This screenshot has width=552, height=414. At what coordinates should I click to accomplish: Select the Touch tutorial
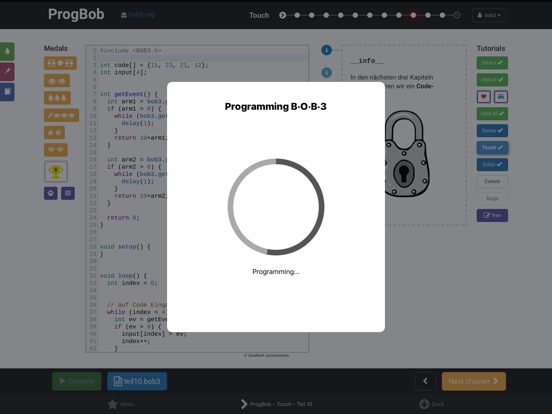[492, 148]
